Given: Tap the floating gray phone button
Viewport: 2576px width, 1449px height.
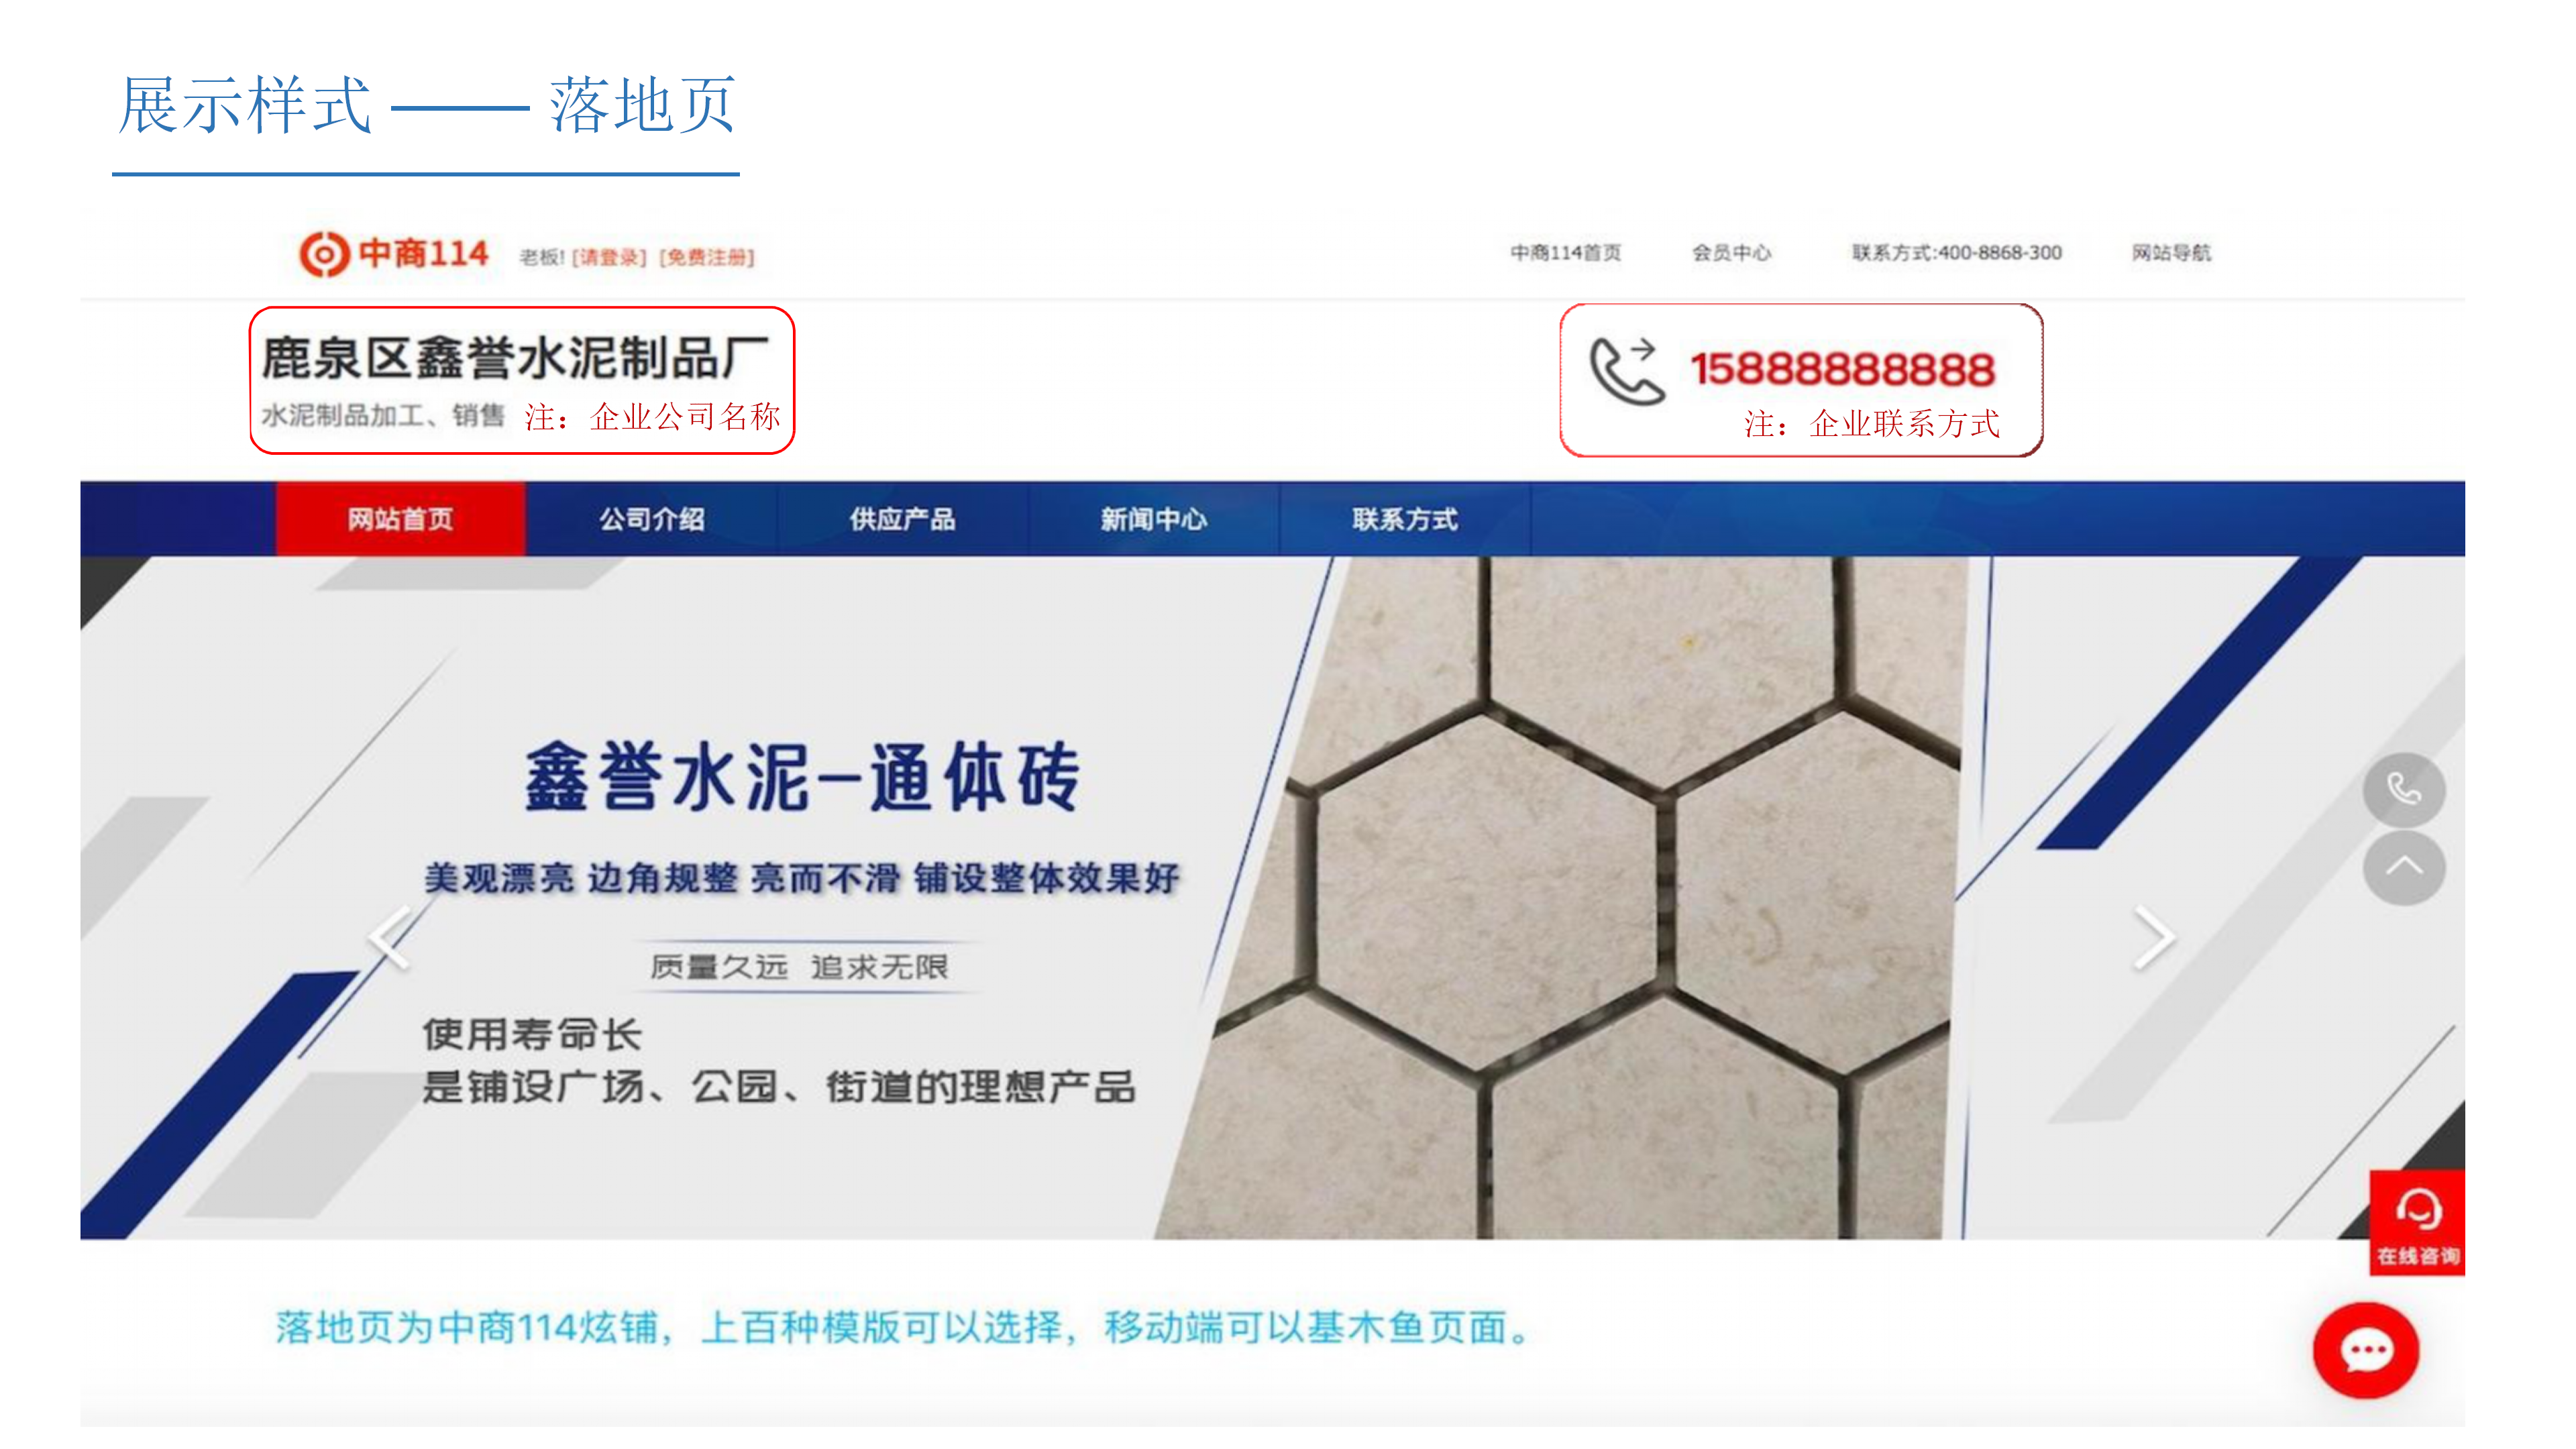Looking at the screenshot, I should [x=2404, y=790].
